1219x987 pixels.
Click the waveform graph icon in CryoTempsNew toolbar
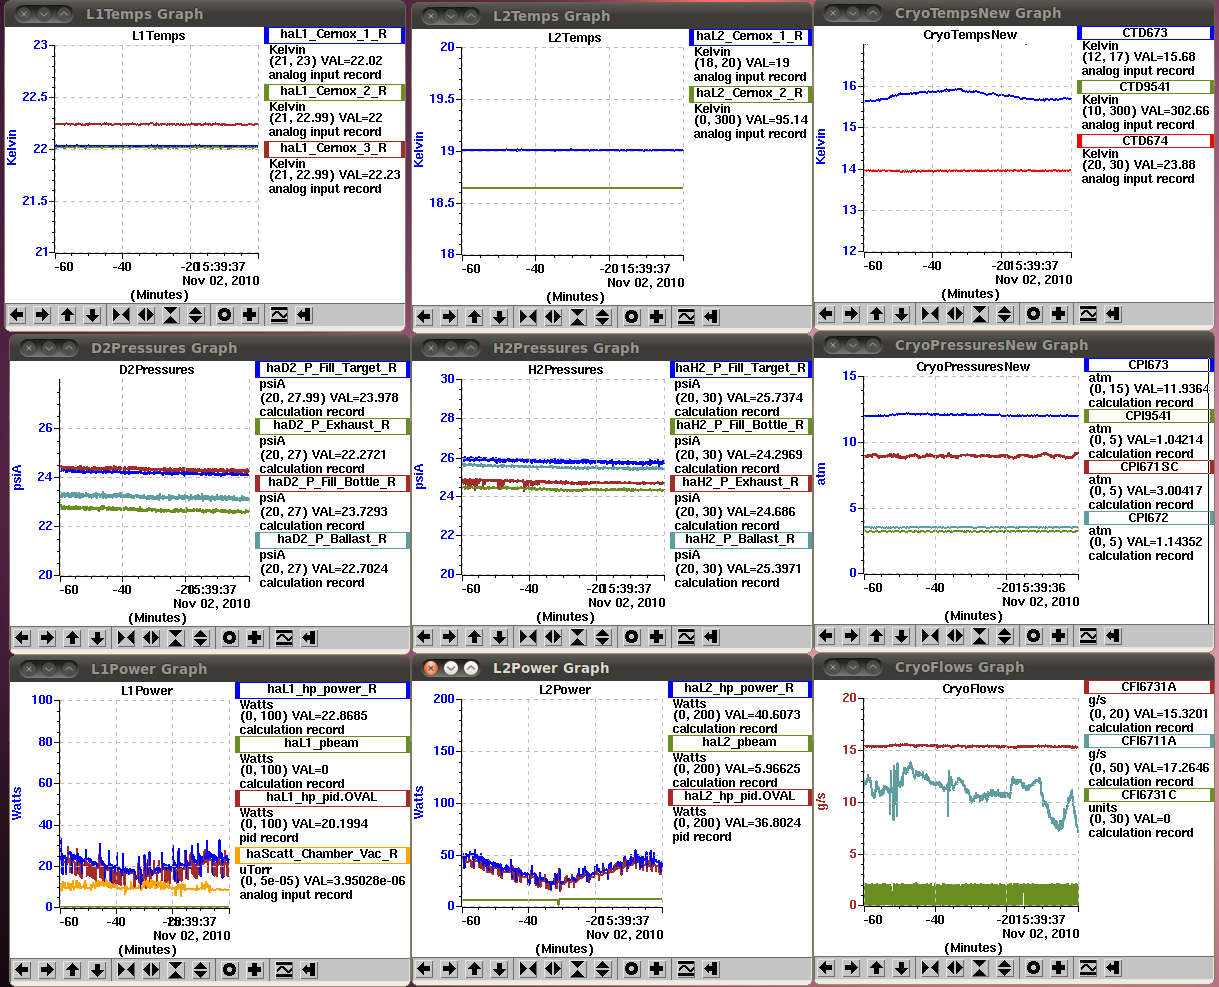pos(1087,314)
